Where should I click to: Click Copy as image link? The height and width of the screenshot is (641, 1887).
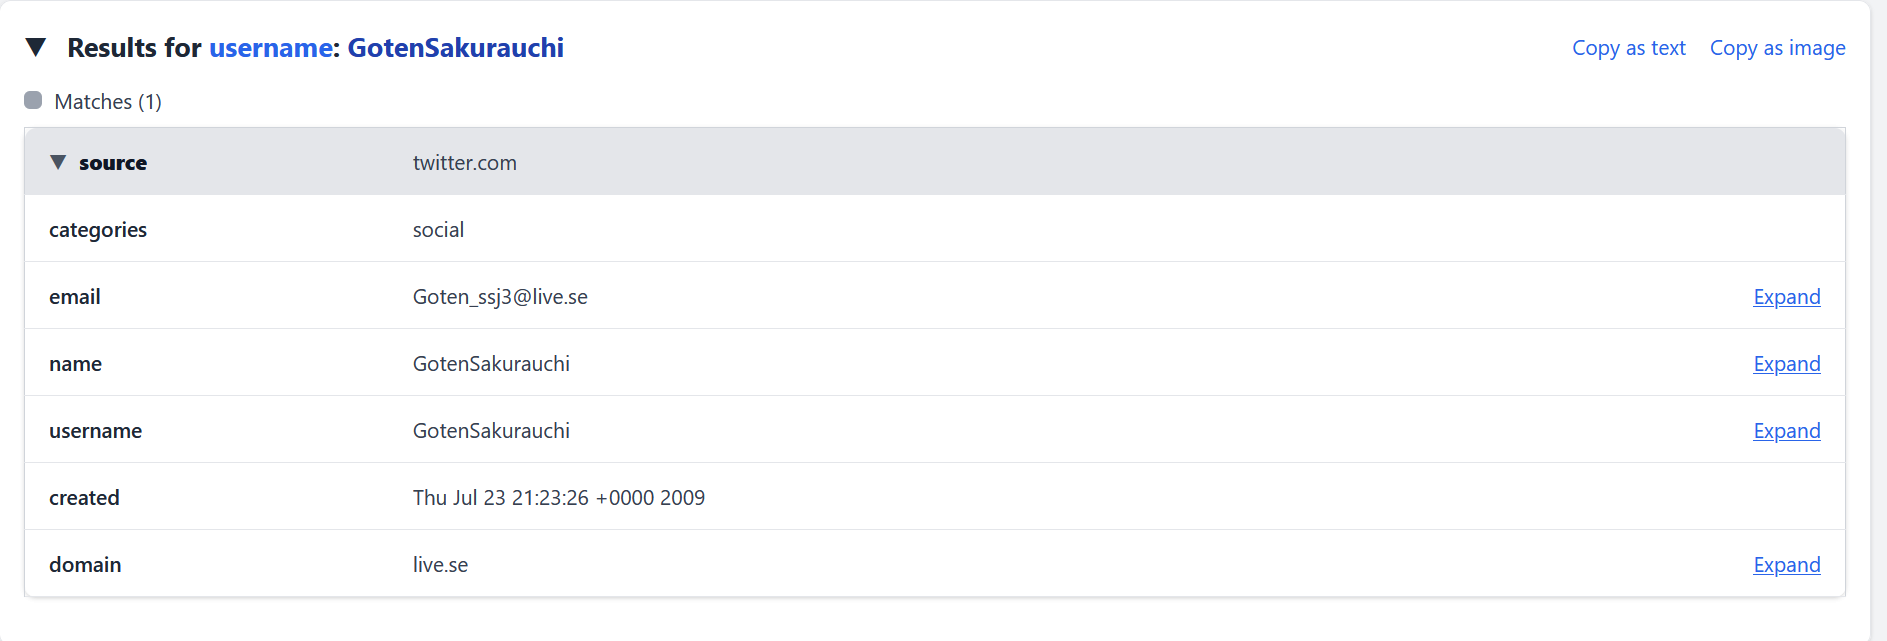pyautogui.click(x=1777, y=48)
